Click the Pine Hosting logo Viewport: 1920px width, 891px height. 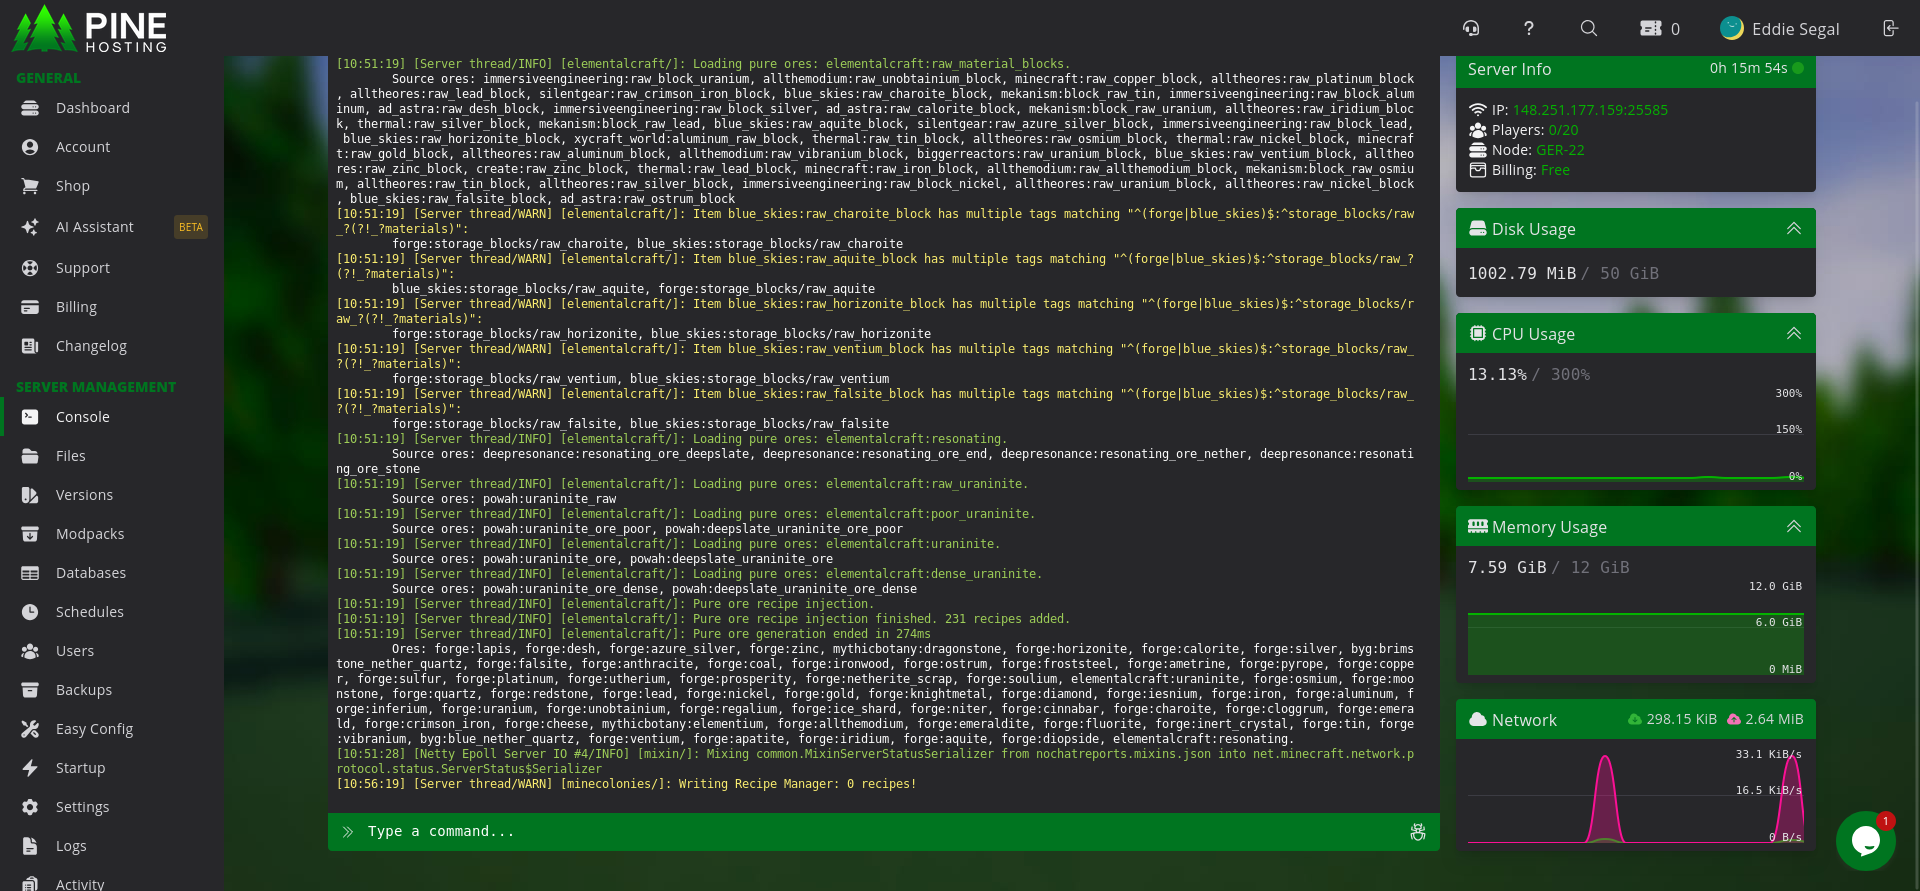tap(90, 29)
